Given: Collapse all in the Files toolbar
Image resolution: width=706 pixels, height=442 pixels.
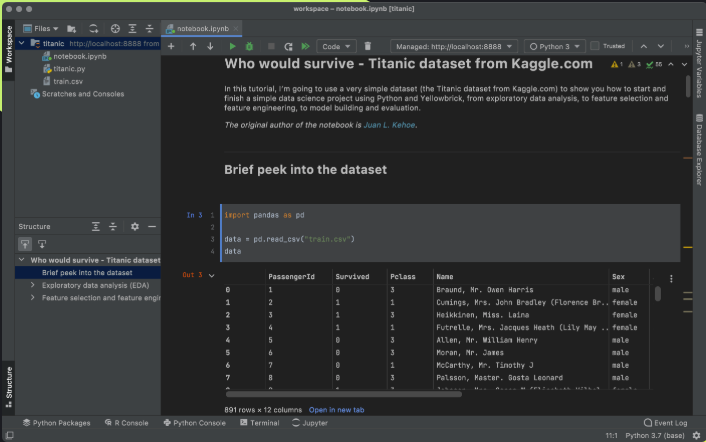Looking at the screenshot, I should click(x=149, y=29).
